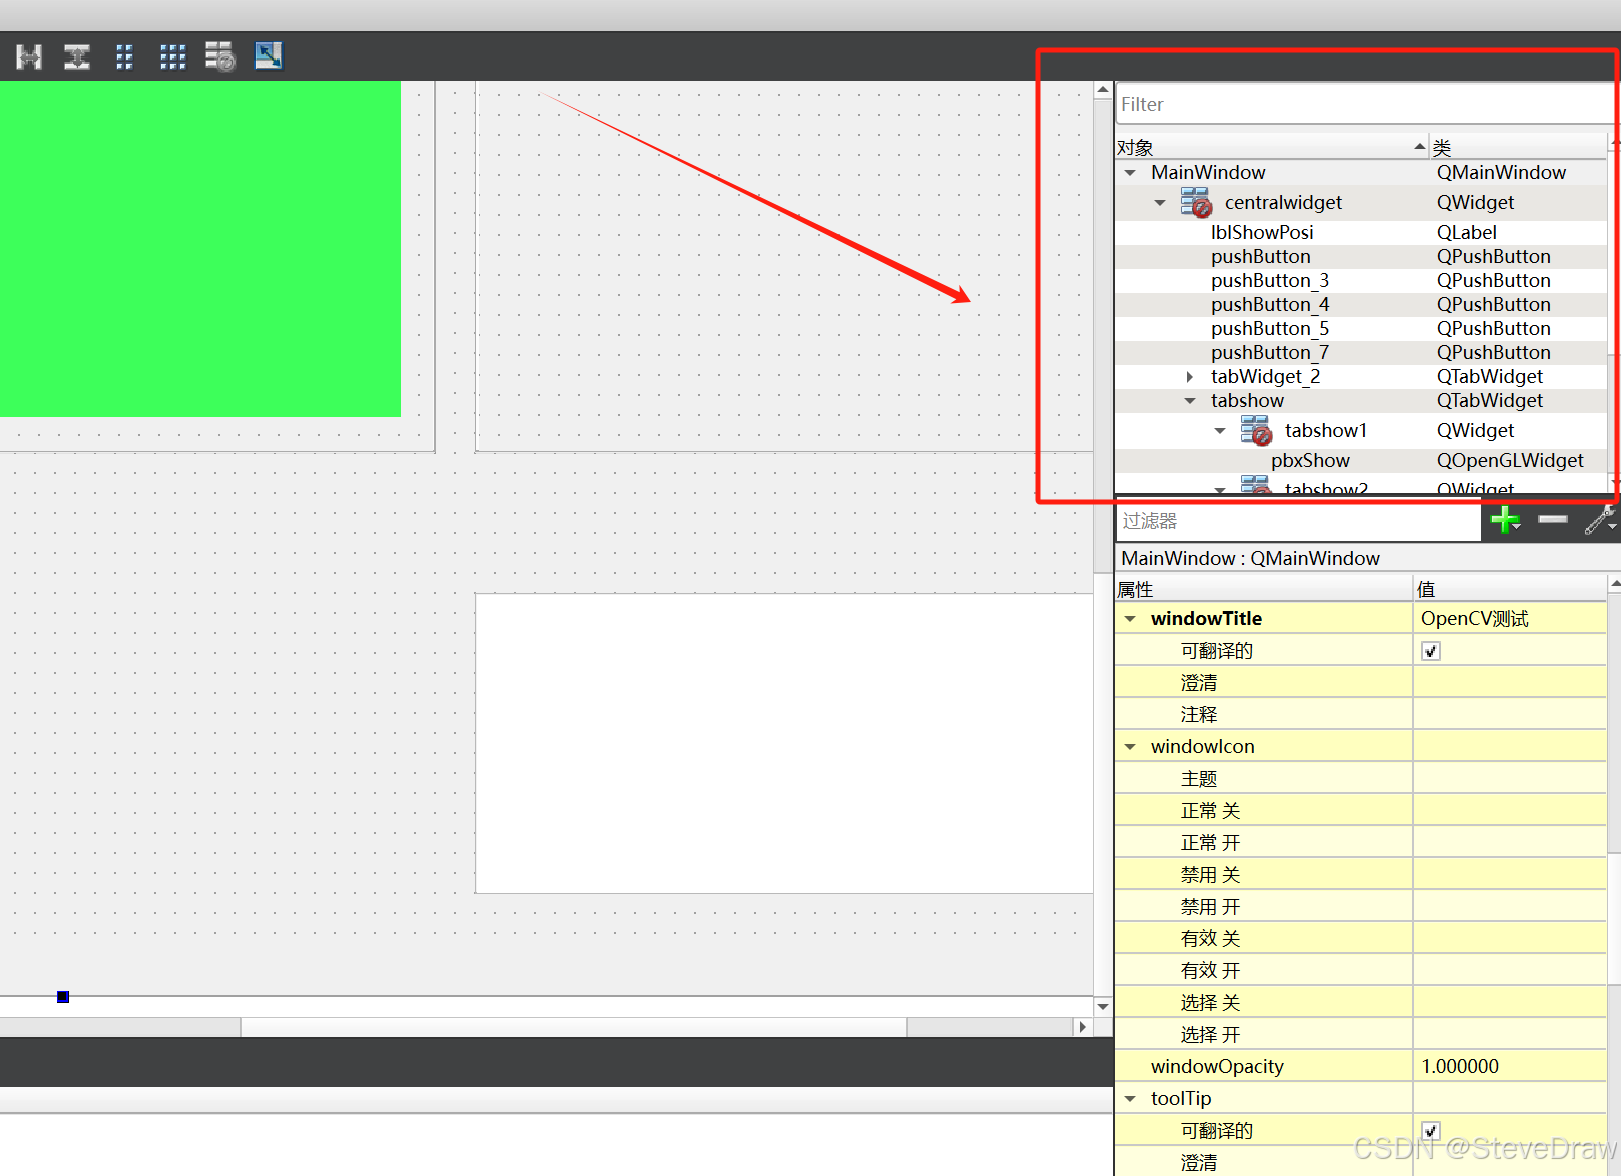
Task: Select pushButton_7 in the object tree
Action: tap(1270, 353)
